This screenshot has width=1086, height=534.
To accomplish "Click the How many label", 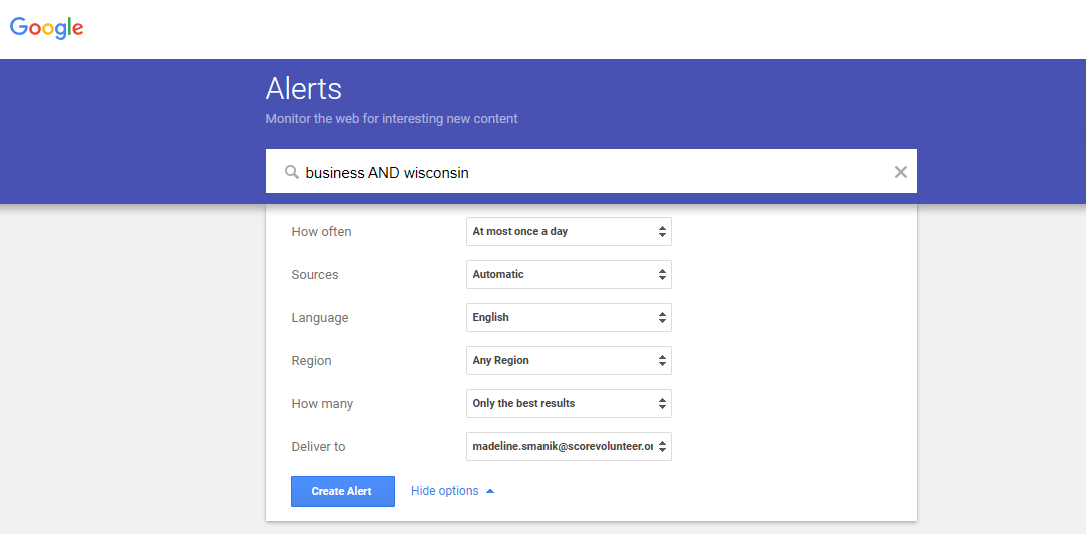I will (322, 404).
